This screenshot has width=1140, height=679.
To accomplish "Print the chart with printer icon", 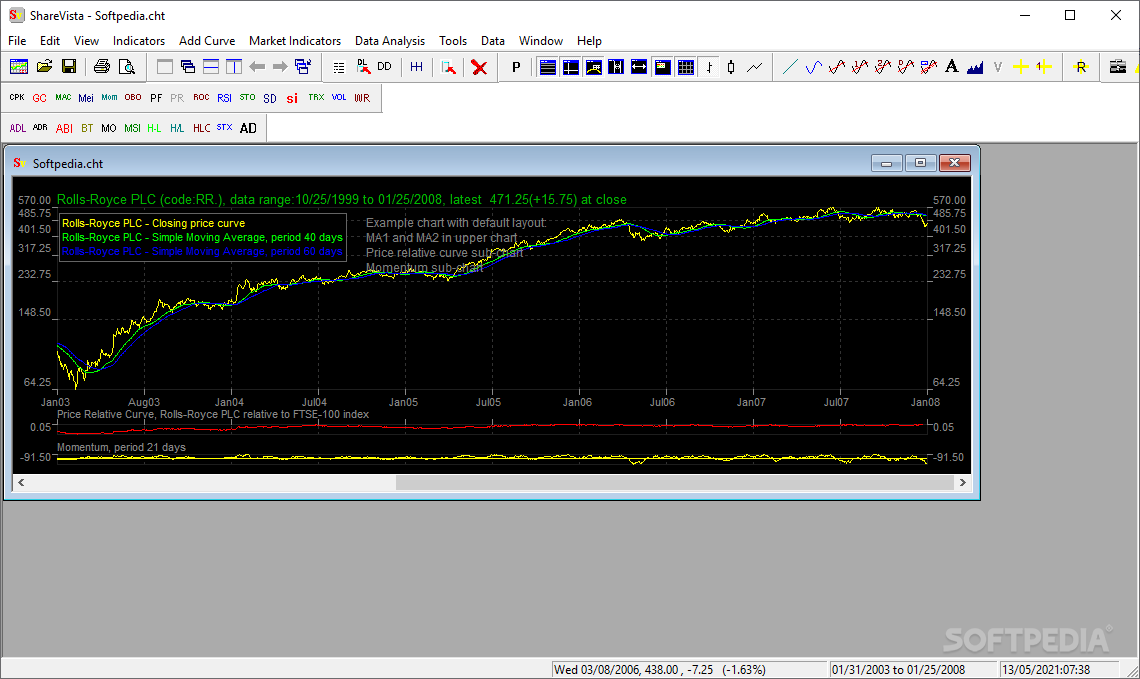I will click(x=102, y=67).
